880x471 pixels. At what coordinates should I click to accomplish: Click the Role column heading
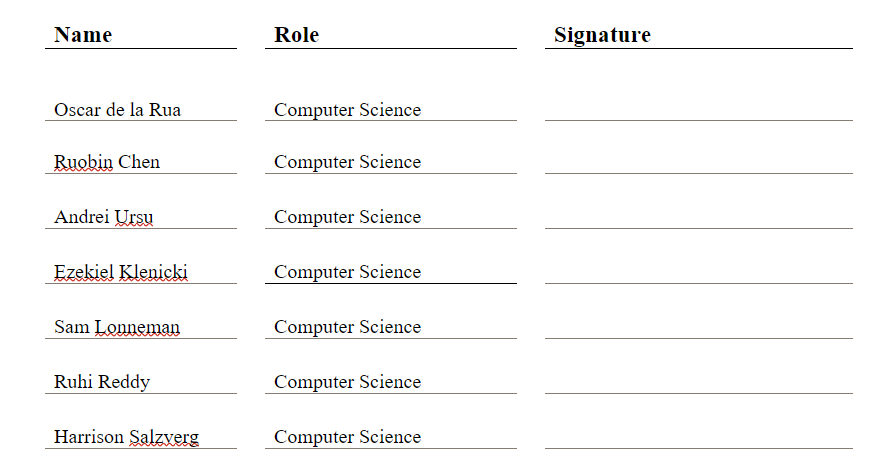(296, 35)
